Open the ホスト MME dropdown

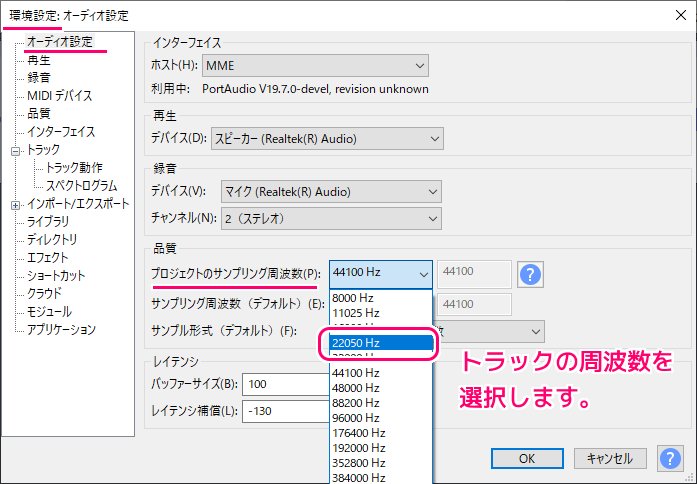coord(315,67)
